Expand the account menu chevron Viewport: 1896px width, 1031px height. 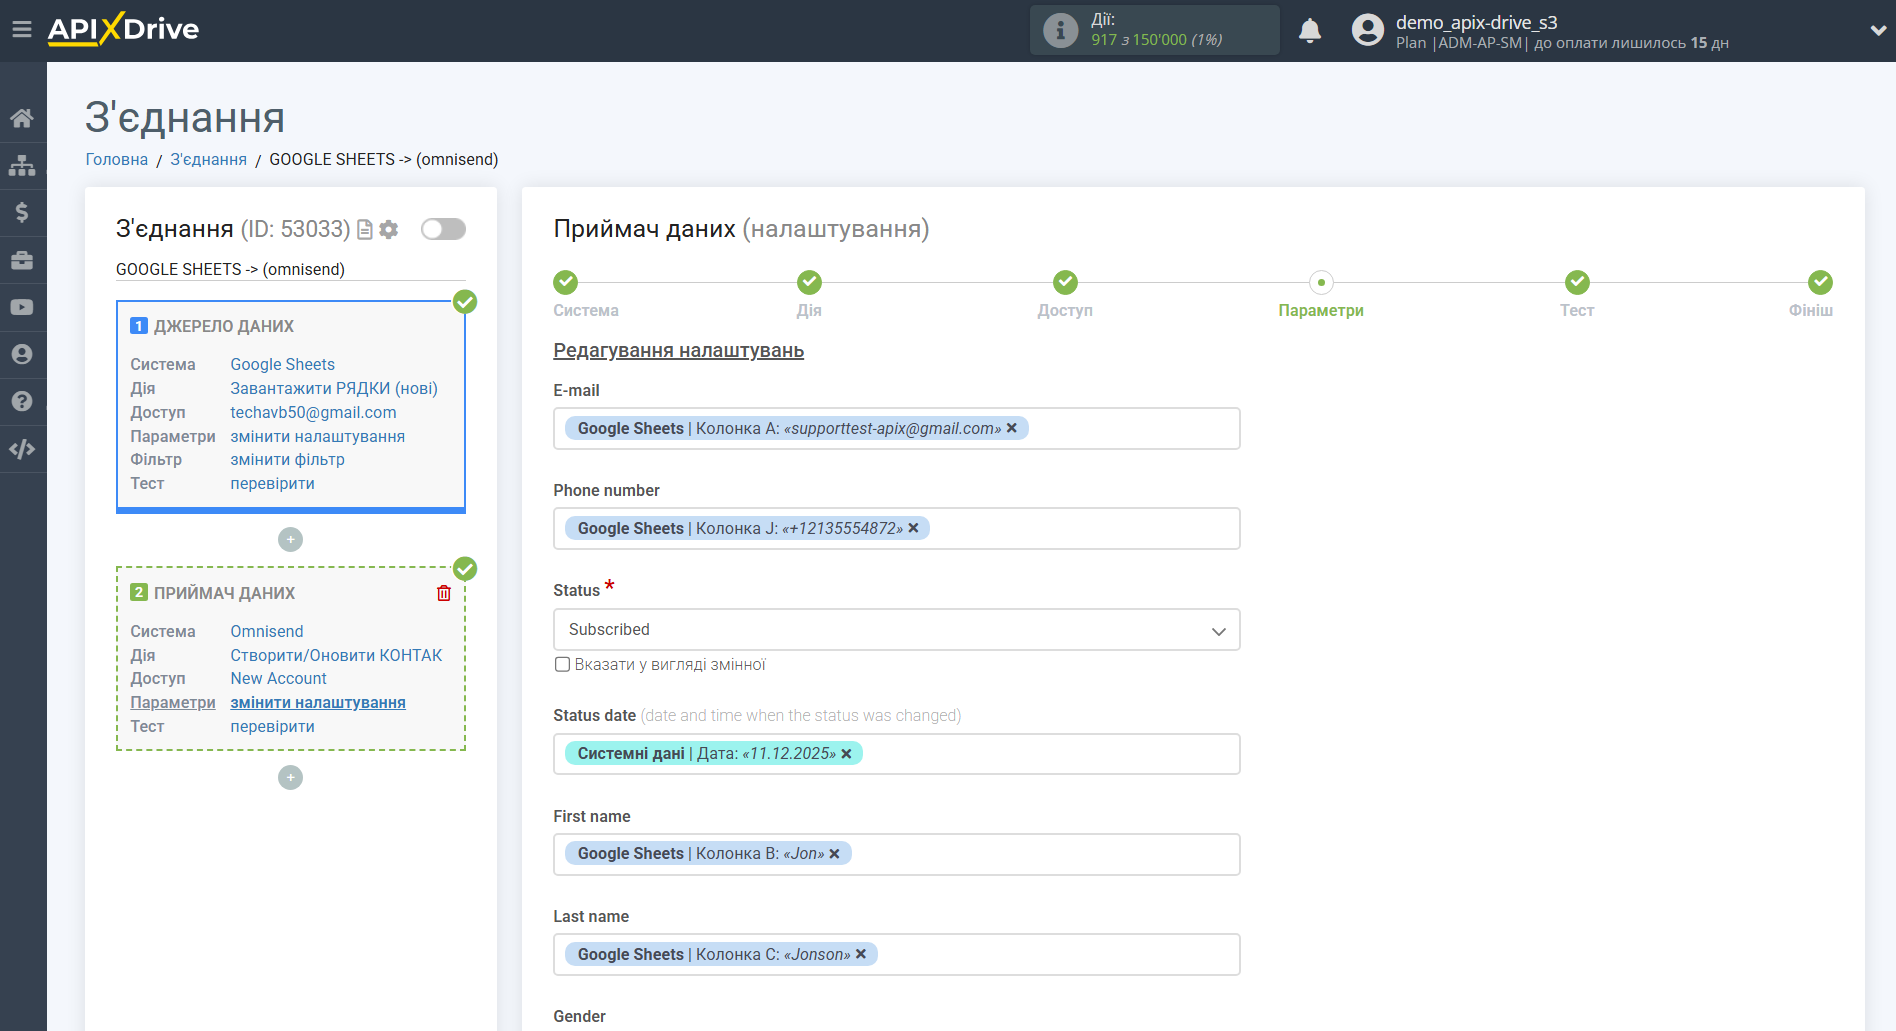(x=1877, y=30)
